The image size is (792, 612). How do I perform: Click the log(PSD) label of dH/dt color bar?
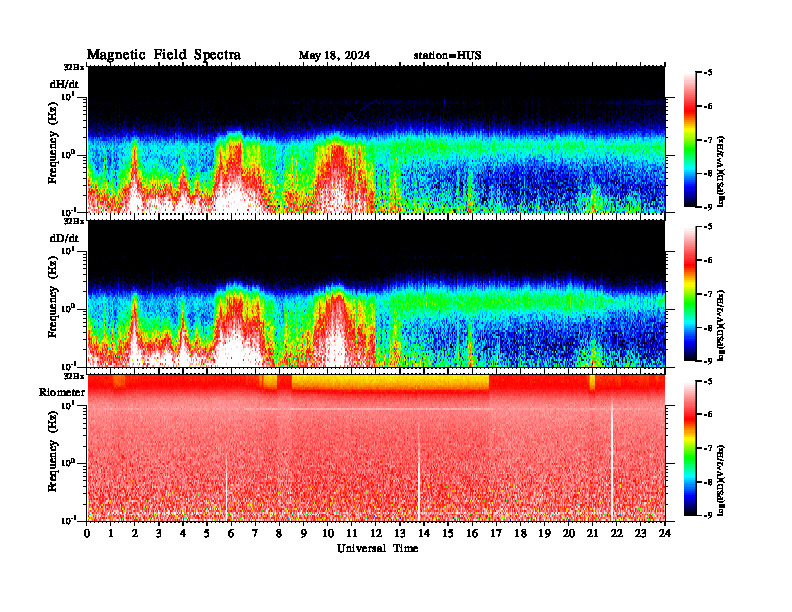click(x=722, y=171)
